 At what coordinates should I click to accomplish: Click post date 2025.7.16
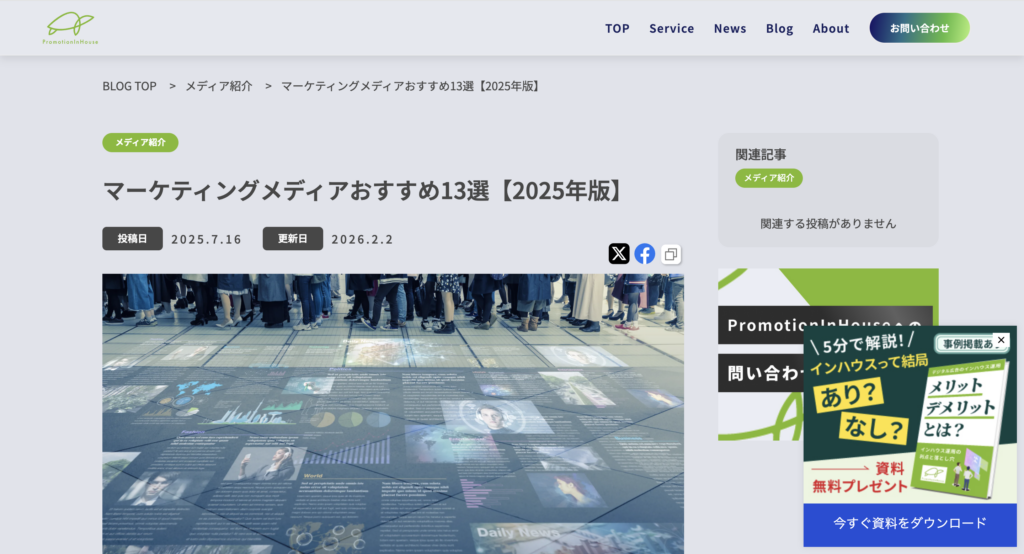pyautogui.click(x=206, y=239)
